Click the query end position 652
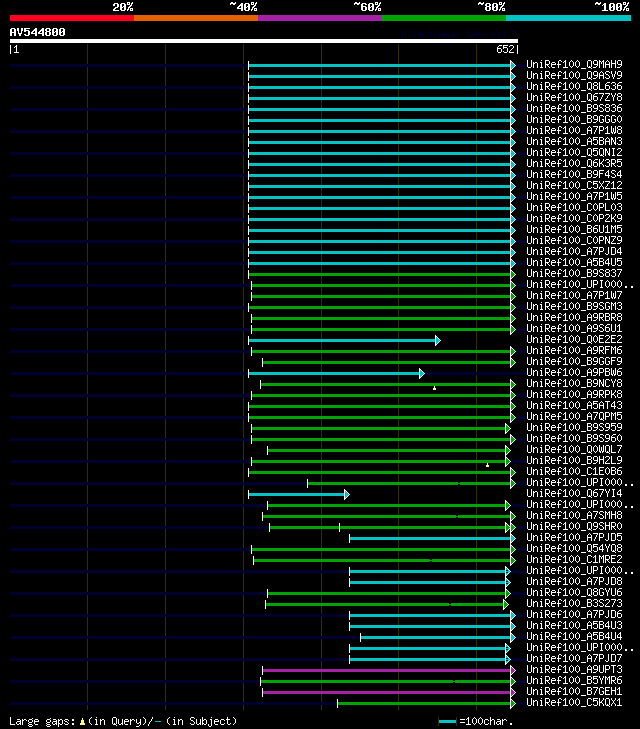The height and width of the screenshot is (729, 640). tap(505, 49)
